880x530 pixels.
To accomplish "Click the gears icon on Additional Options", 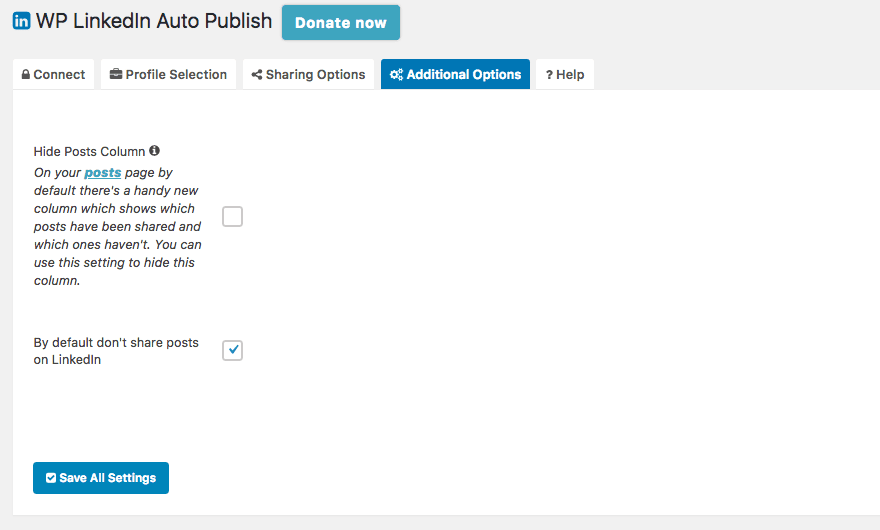I will [397, 75].
